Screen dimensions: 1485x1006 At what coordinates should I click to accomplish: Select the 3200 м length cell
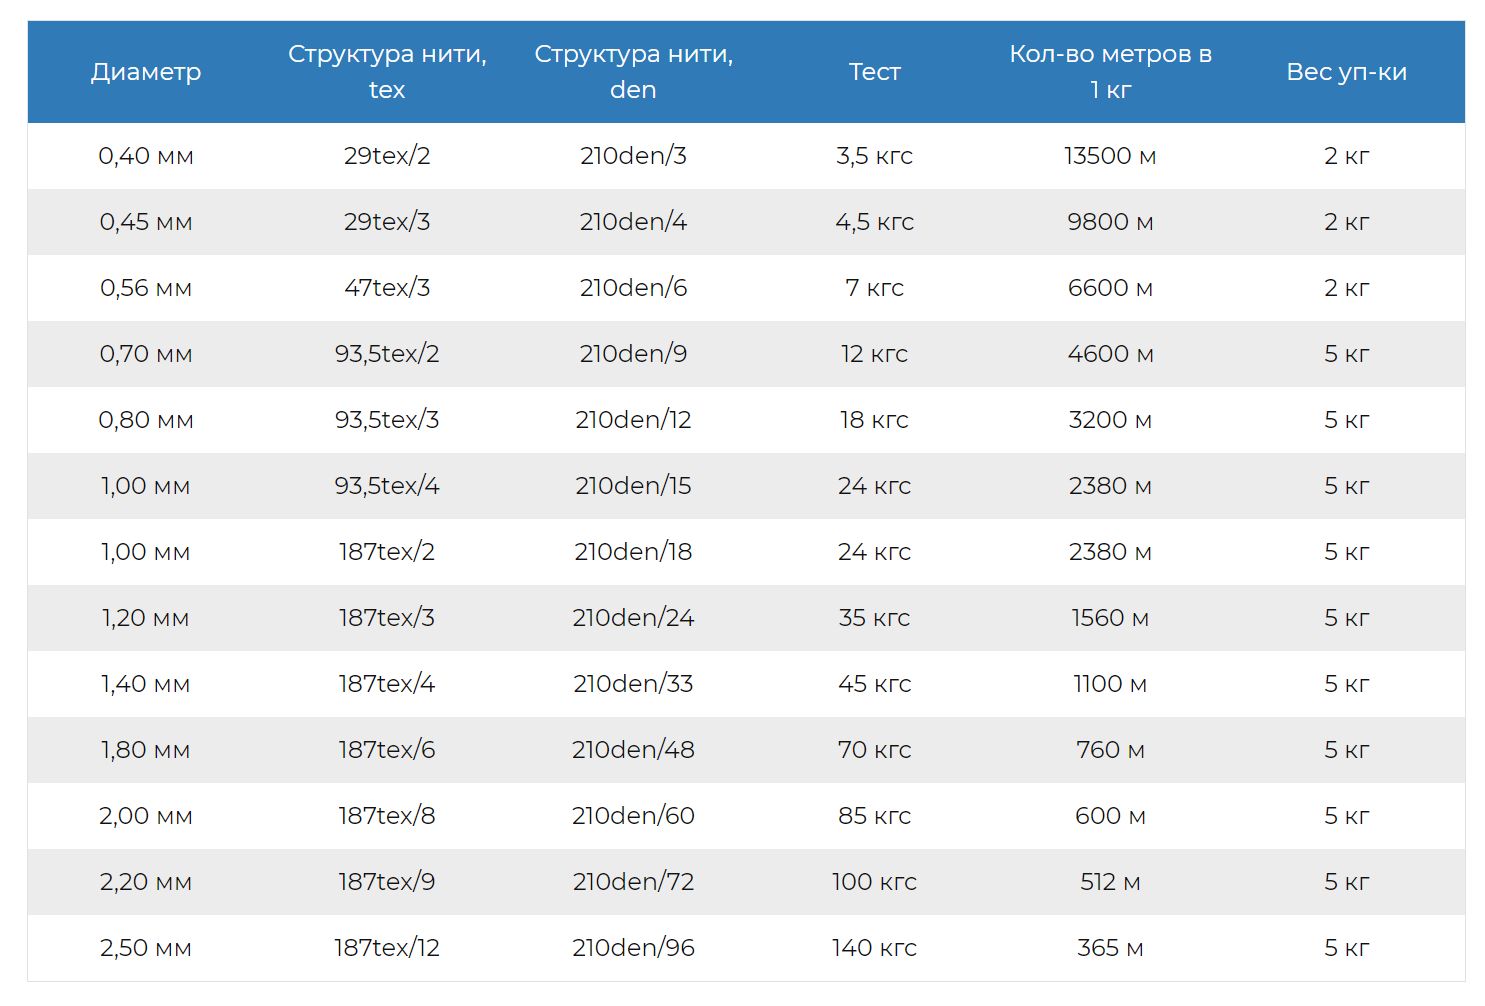[x=1110, y=420]
